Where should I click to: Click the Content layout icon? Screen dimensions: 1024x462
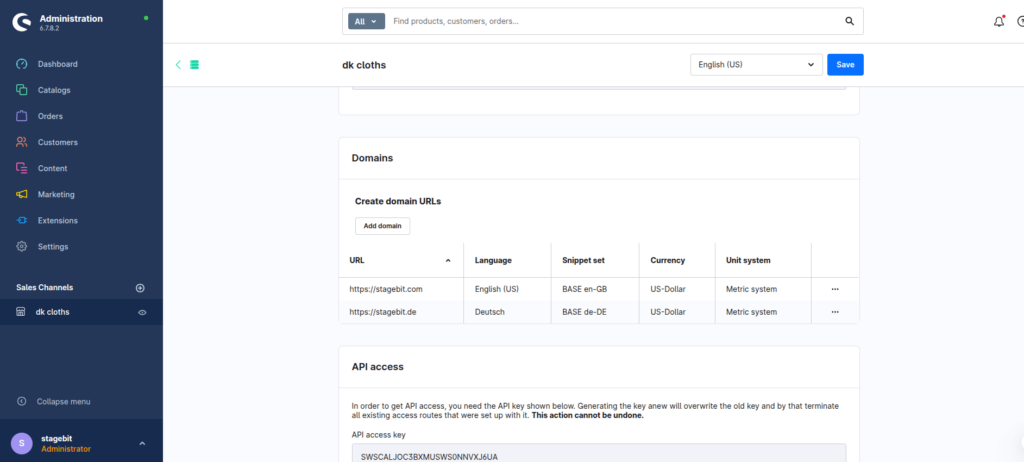click(x=22, y=169)
